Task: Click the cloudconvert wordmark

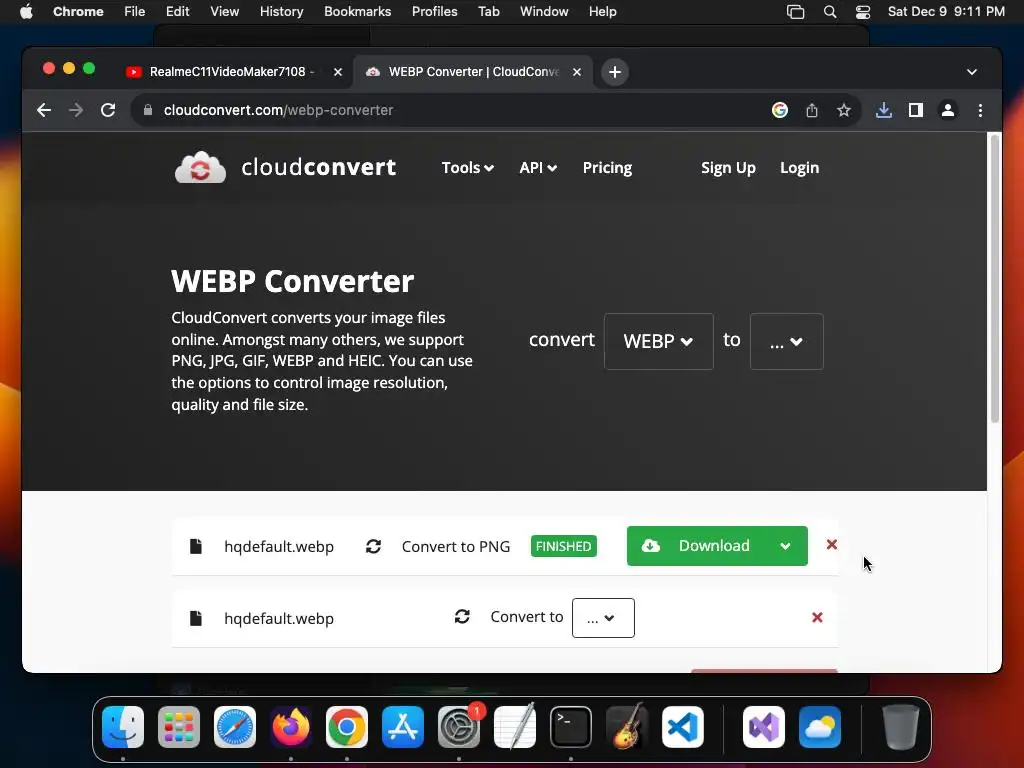Action: [x=319, y=167]
